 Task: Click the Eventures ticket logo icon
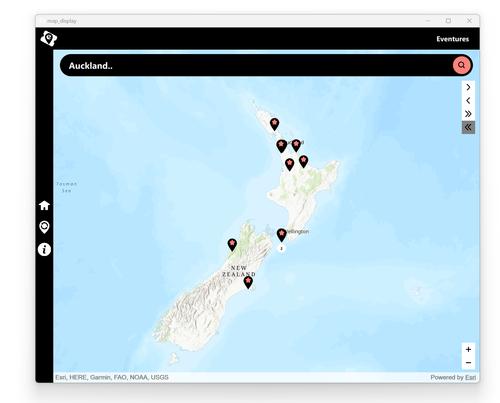click(49, 38)
